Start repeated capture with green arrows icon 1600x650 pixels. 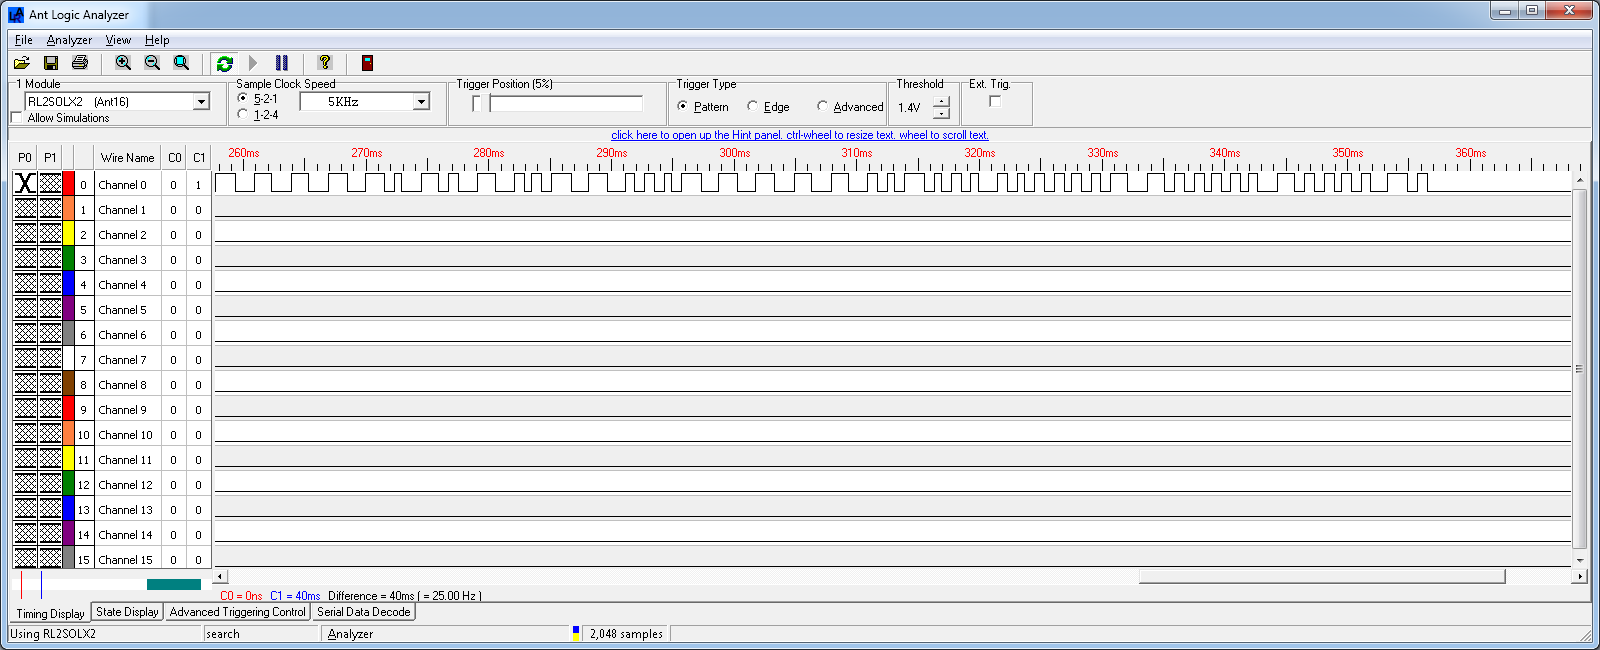[225, 63]
